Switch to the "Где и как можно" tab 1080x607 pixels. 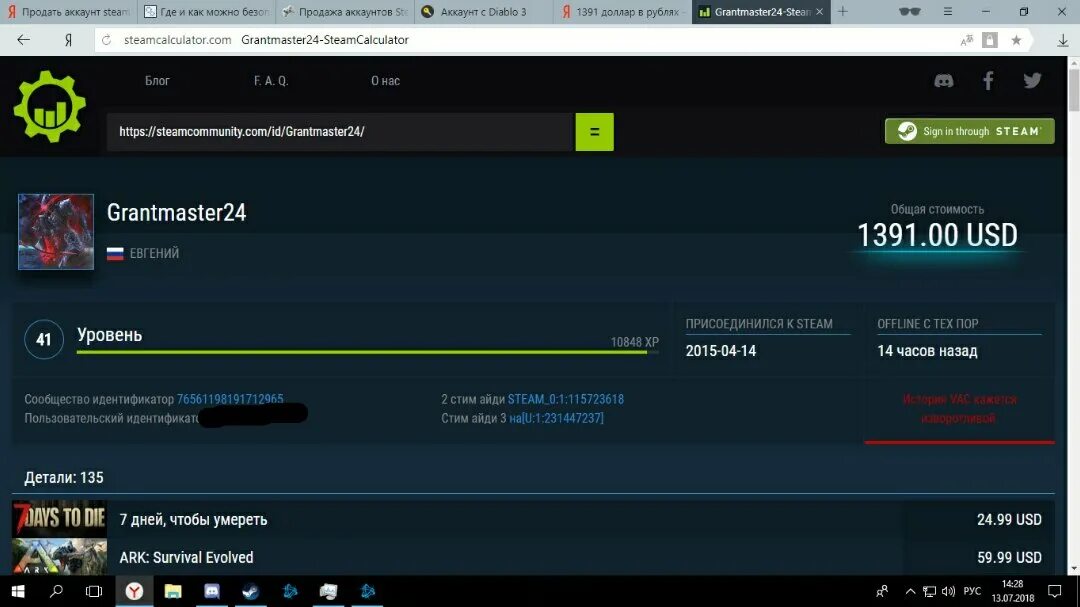pos(206,12)
